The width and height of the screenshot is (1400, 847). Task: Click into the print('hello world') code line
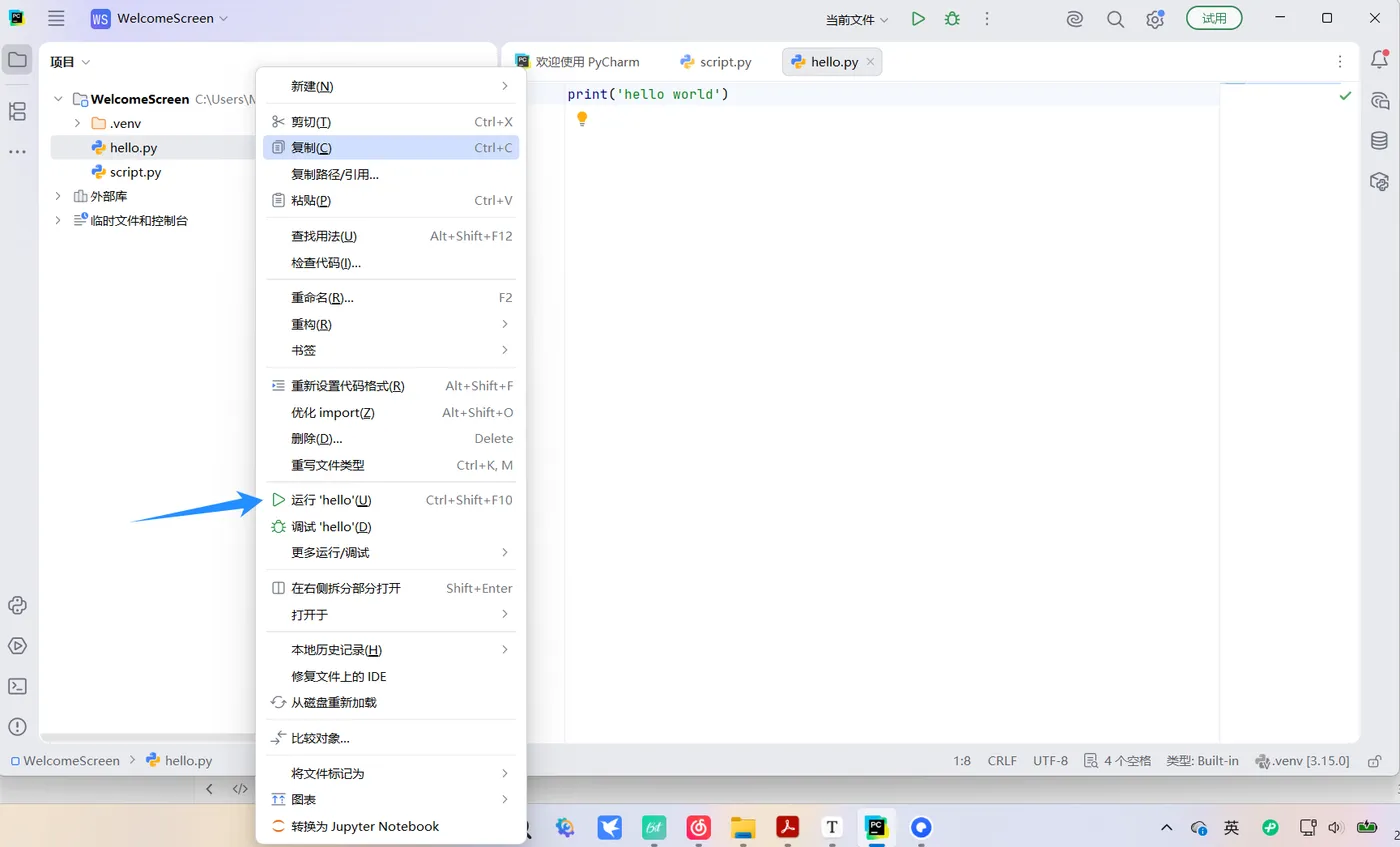tap(648, 94)
